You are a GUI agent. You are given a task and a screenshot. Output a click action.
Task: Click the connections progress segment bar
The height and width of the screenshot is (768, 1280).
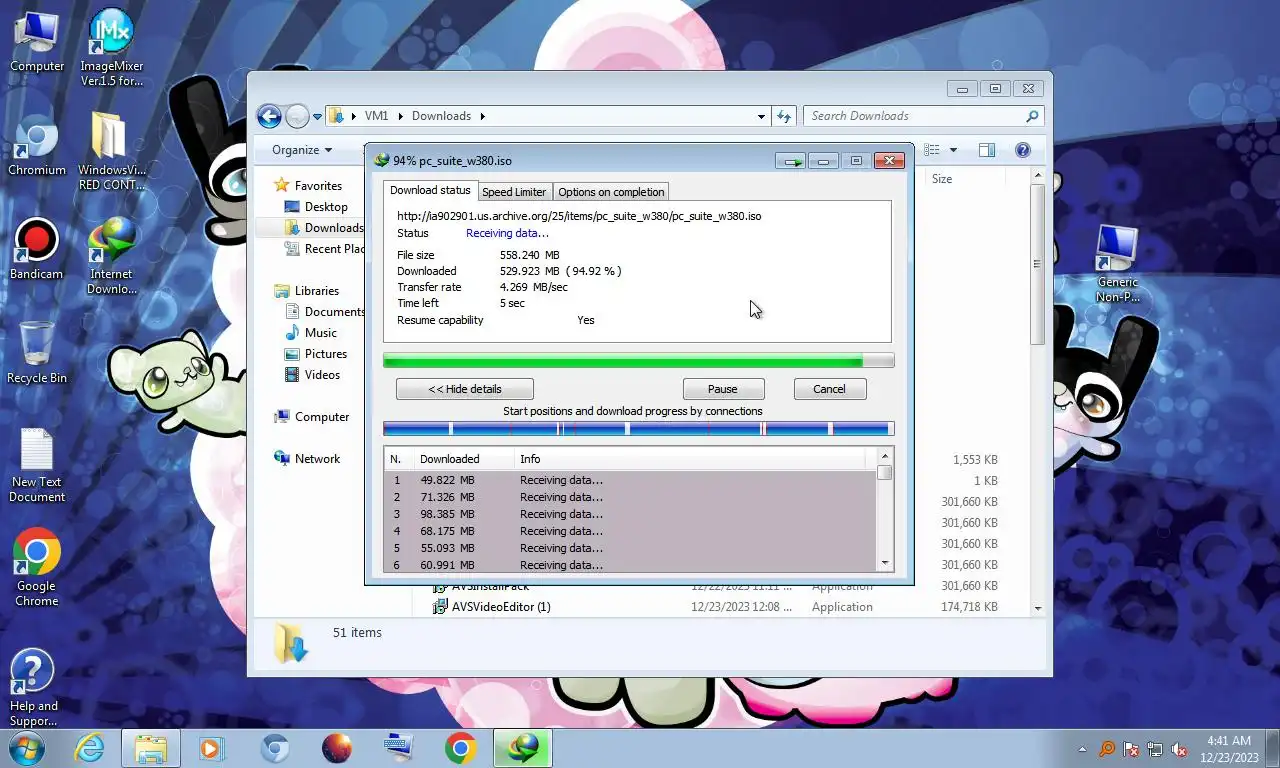[638, 429]
